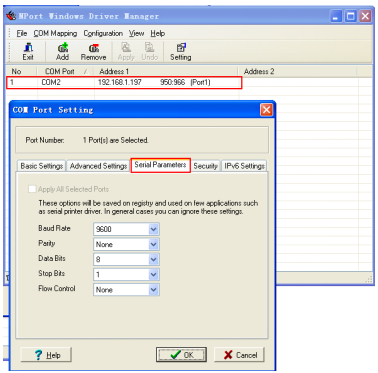Click the Cancel button
The width and height of the screenshot is (378, 373).
(x=239, y=355)
